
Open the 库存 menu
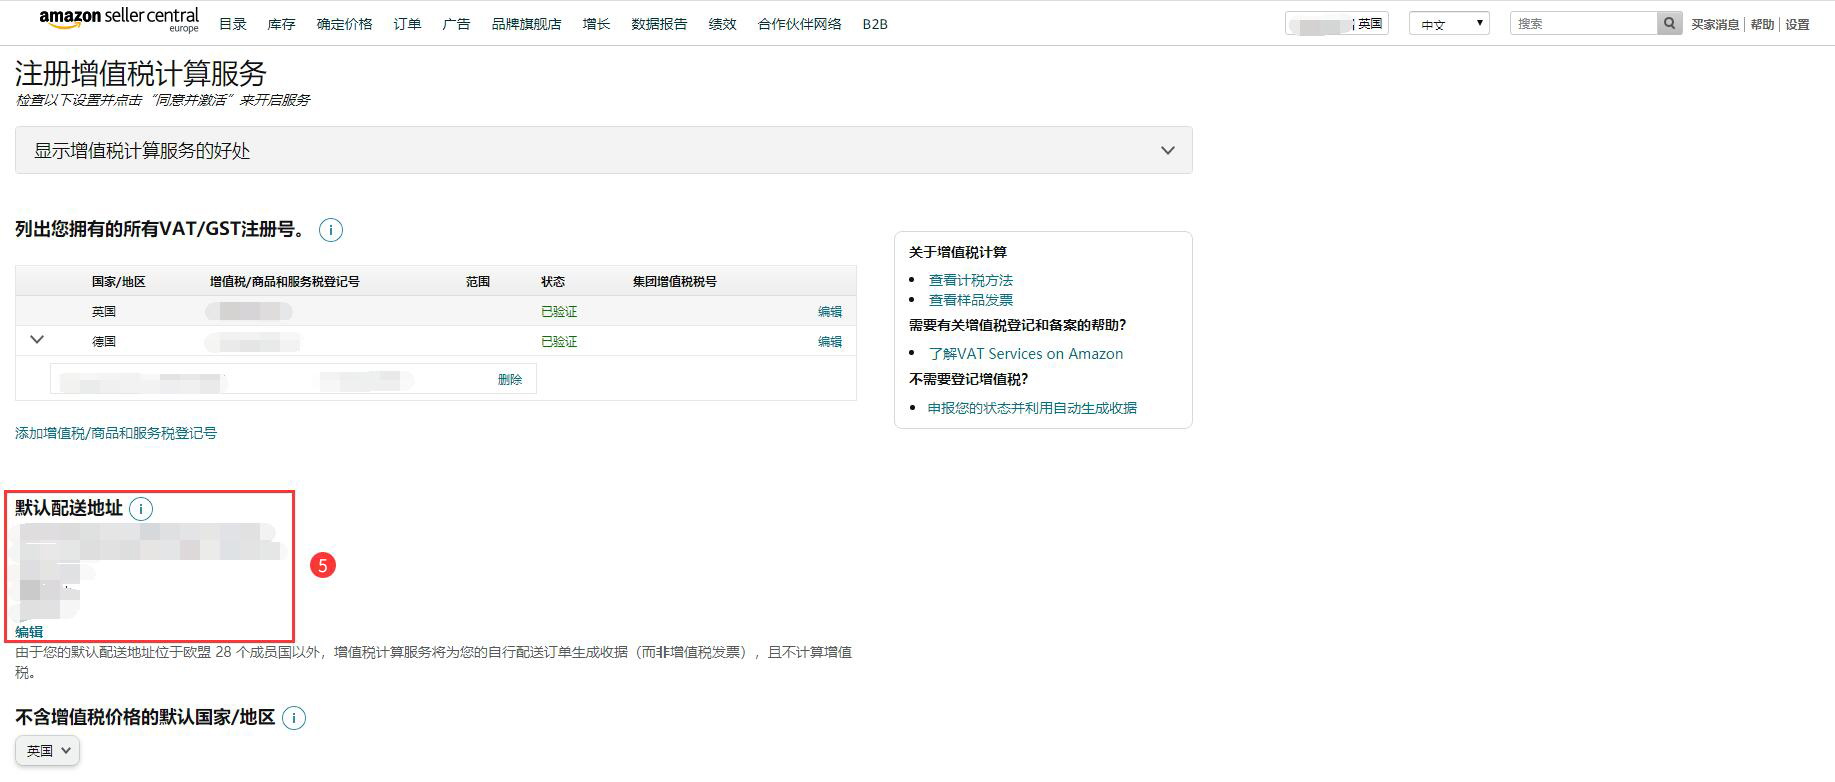tap(282, 24)
